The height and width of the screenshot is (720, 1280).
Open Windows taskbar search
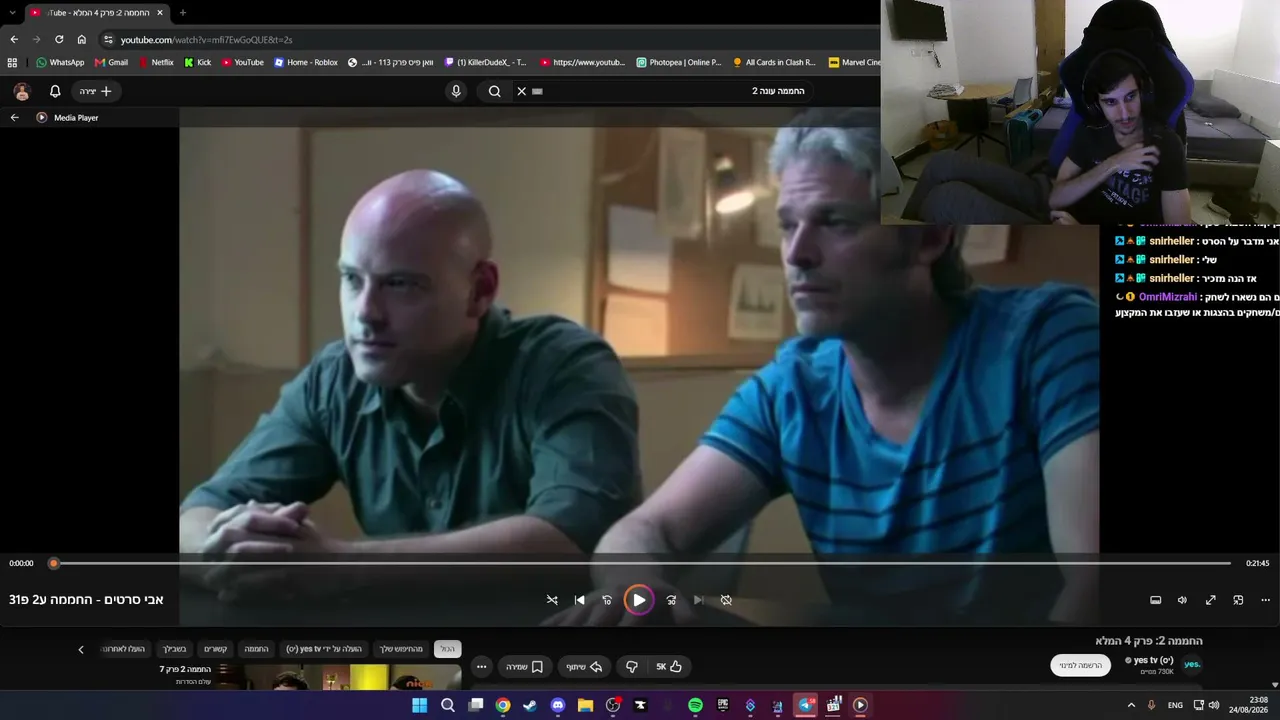(x=448, y=705)
